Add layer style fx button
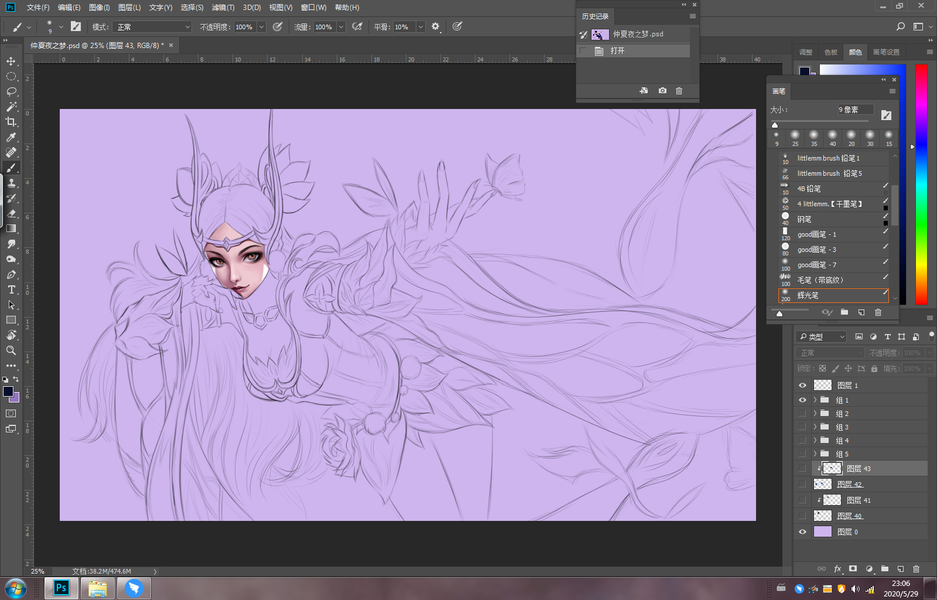The image size is (937, 600). 837,569
